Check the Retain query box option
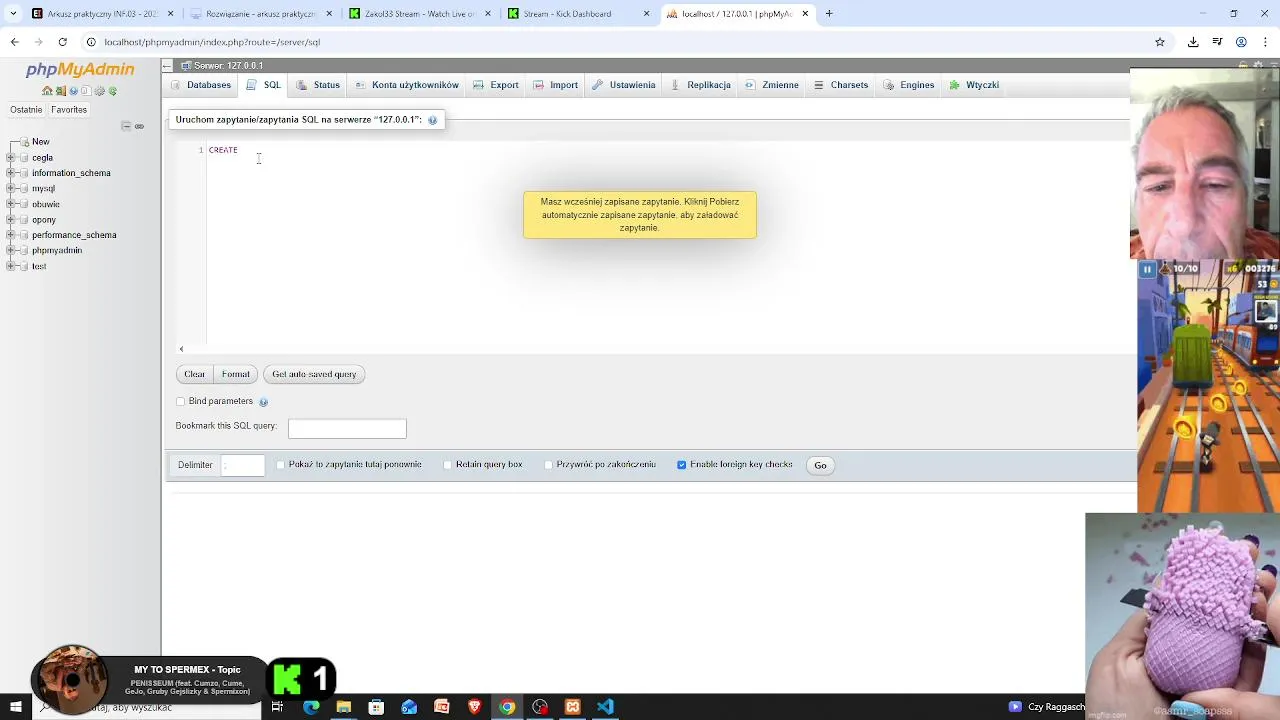The height and width of the screenshot is (720, 1280). pyautogui.click(x=448, y=465)
